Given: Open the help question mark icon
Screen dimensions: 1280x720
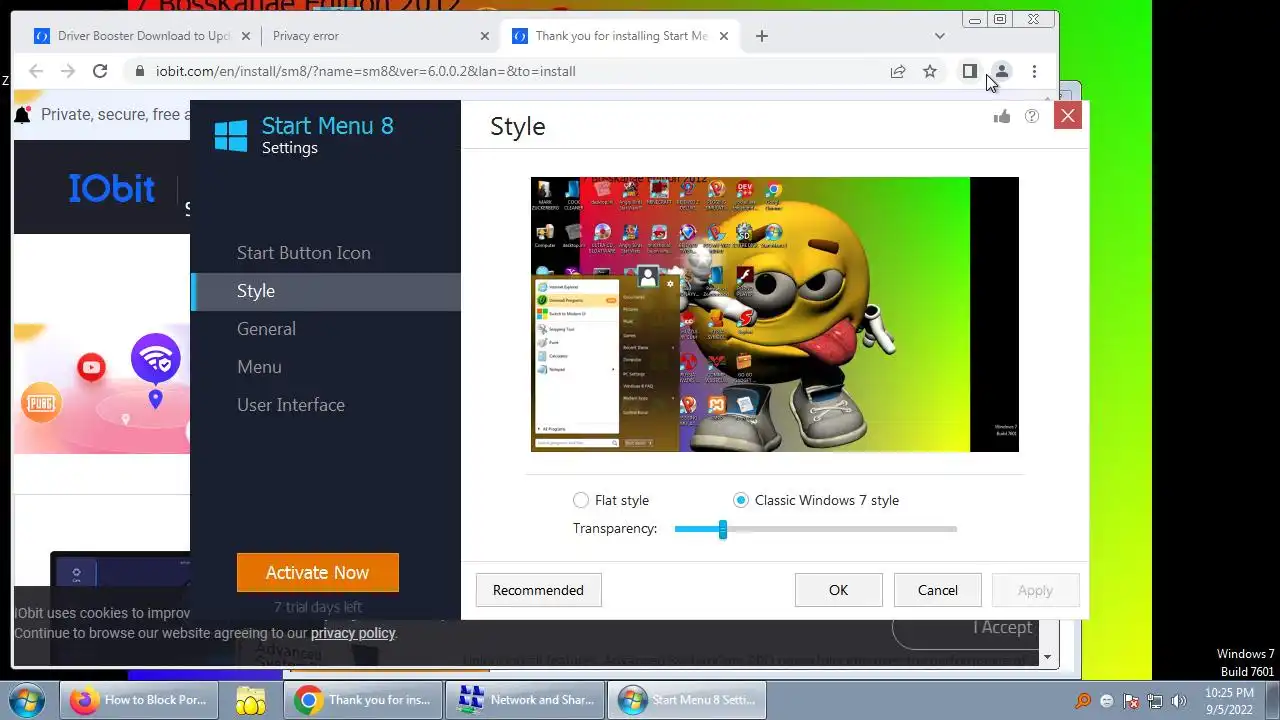Looking at the screenshot, I should click(1032, 117).
